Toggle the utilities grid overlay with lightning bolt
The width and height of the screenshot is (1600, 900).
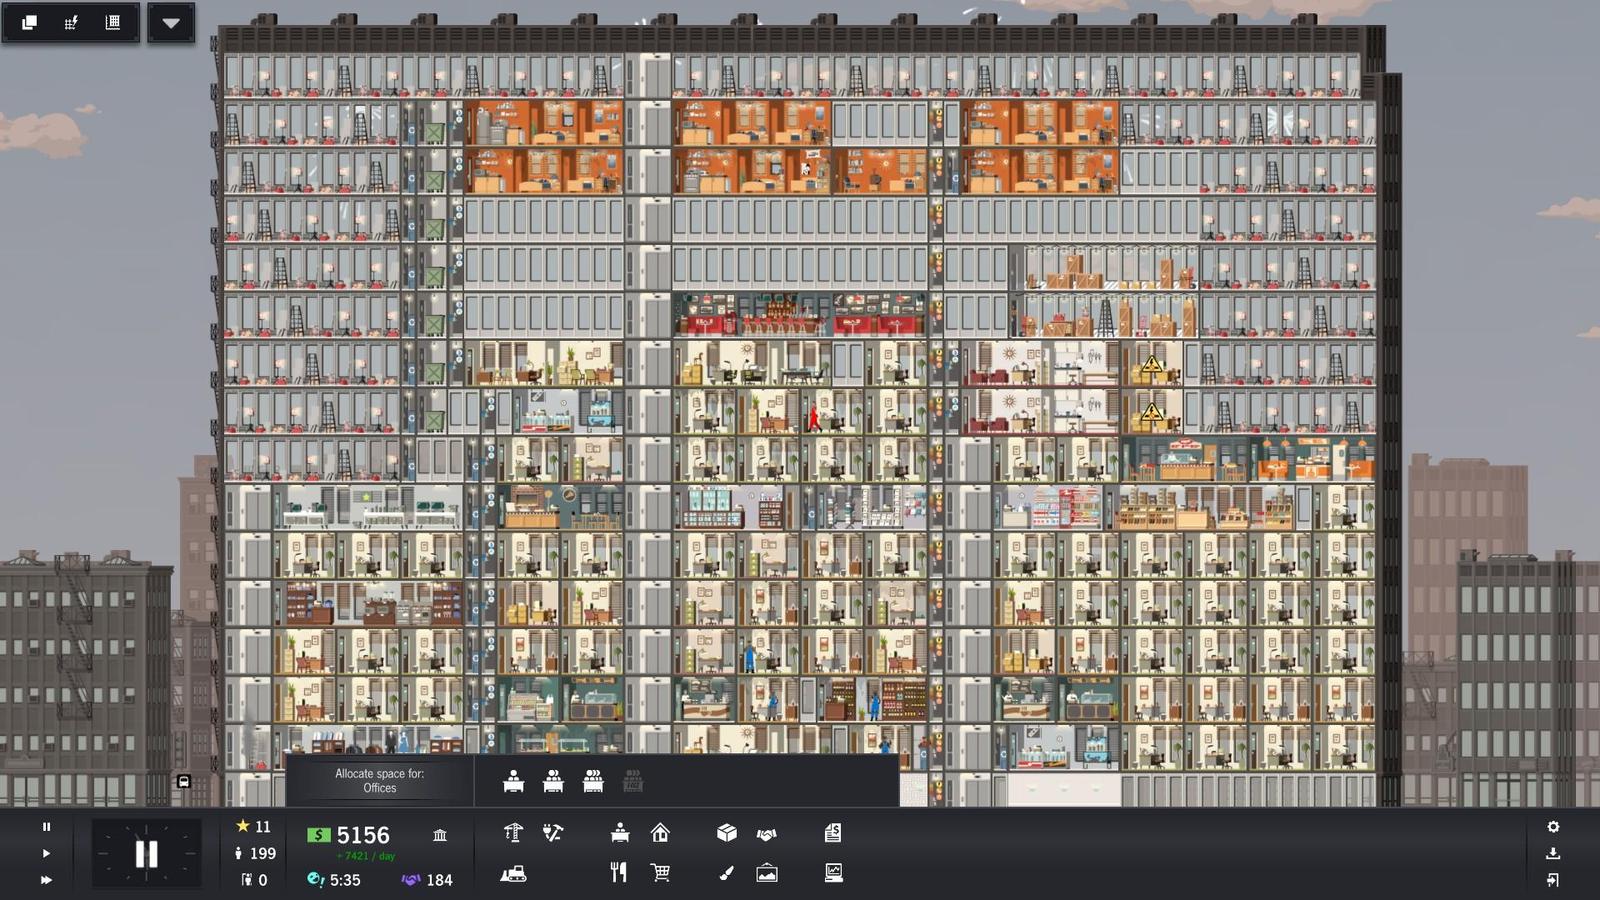[71, 22]
